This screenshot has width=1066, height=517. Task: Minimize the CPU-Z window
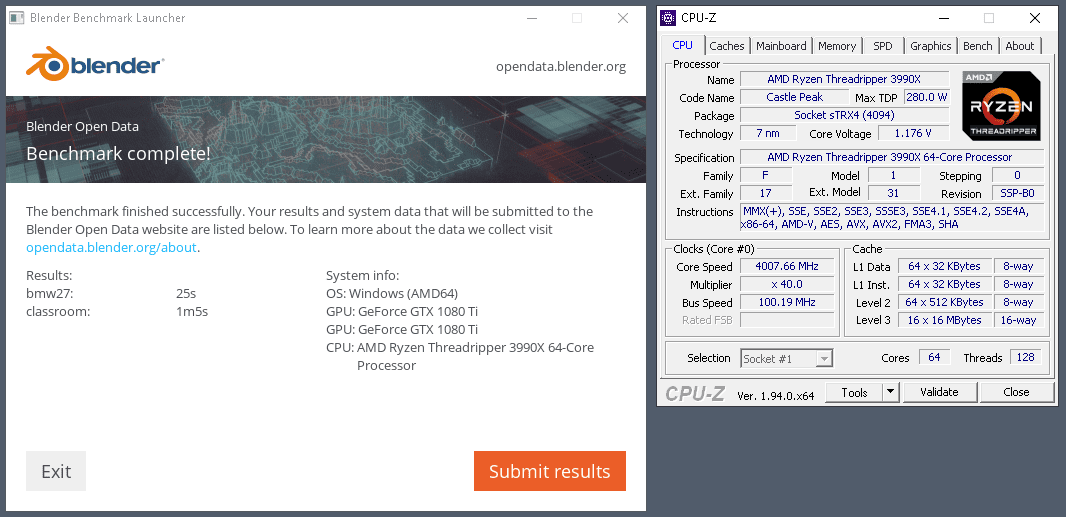tap(944, 18)
